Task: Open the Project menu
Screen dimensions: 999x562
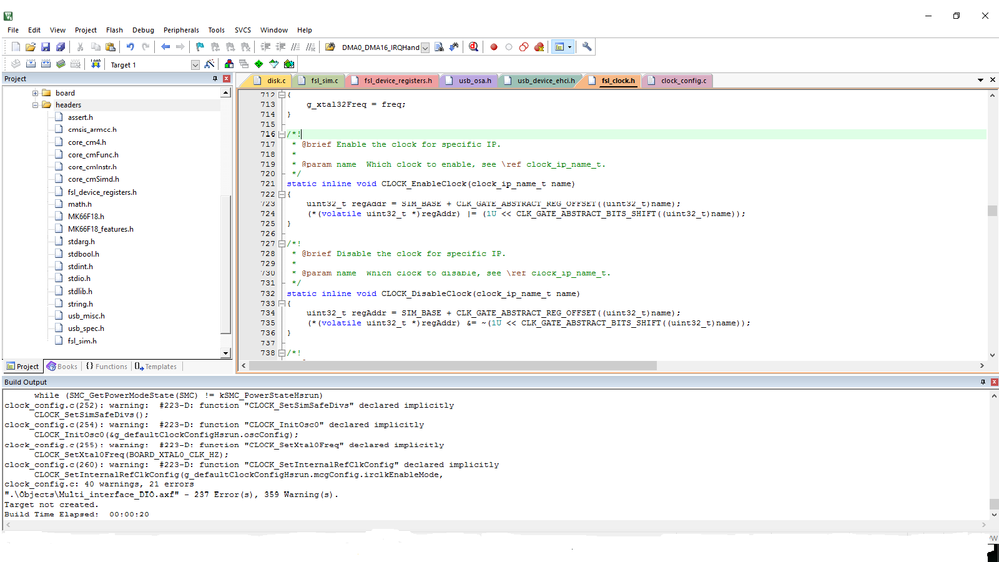Action: (x=85, y=30)
